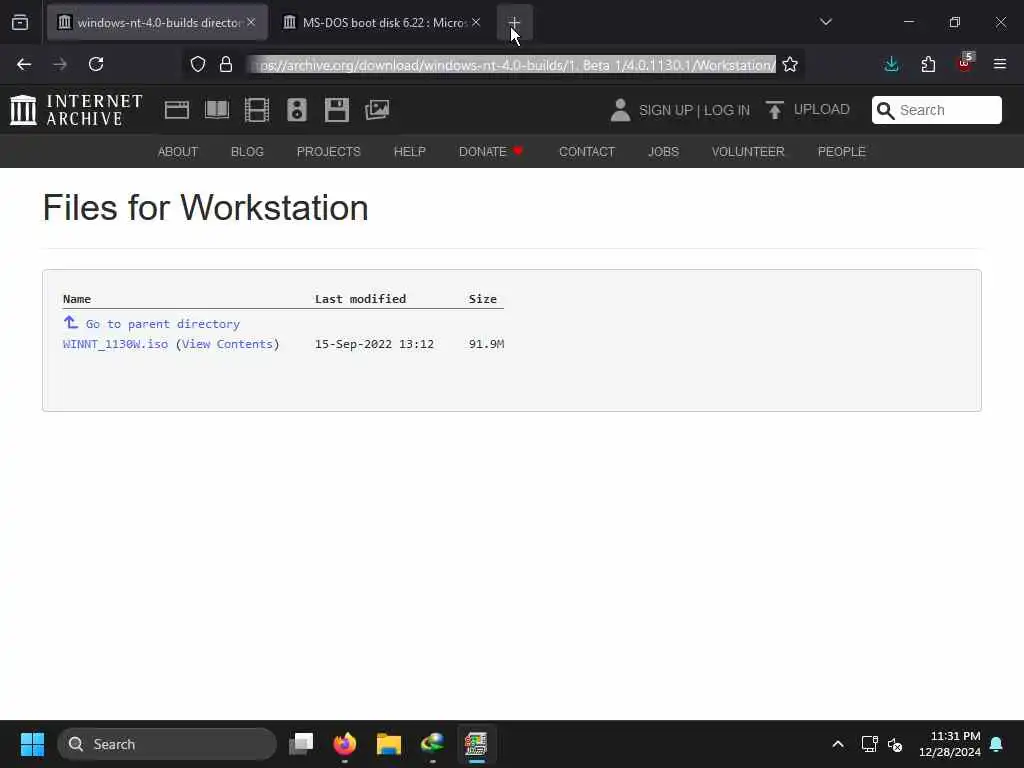Open the notifications bell icon
The image size is (1024, 768).
997,744
